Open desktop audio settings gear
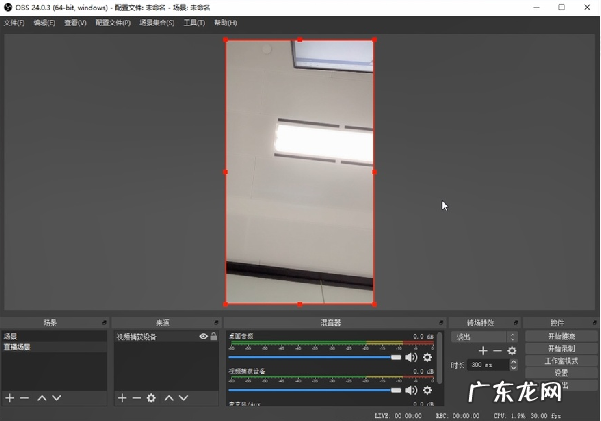 (x=427, y=357)
